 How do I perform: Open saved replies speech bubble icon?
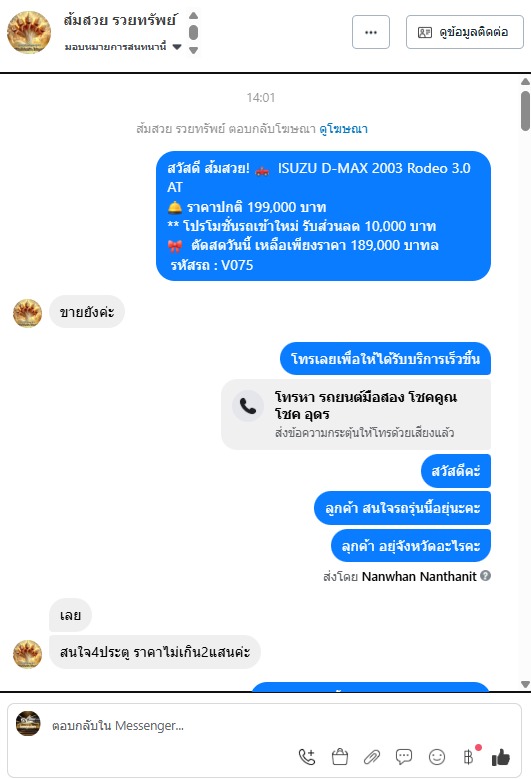[404, 757]
